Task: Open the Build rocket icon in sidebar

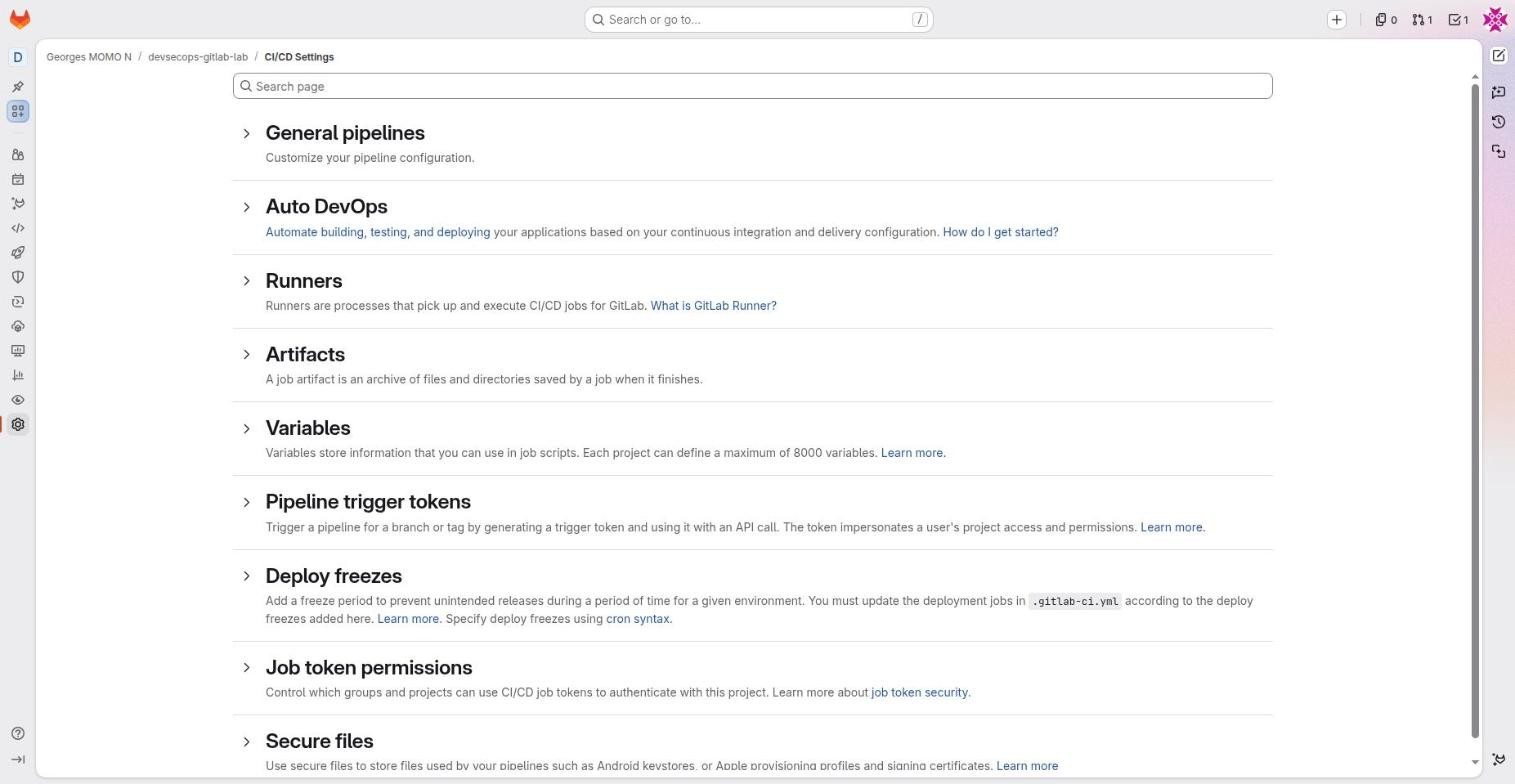Action: pos(18,253)
